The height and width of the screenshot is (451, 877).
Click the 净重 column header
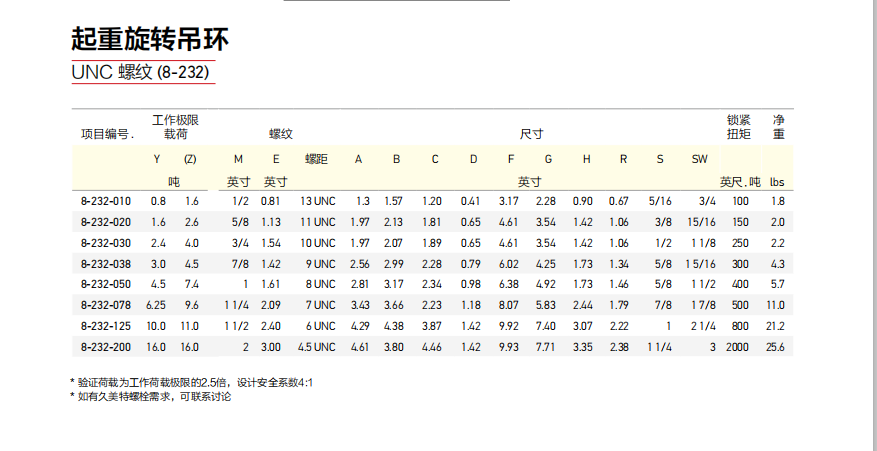coord(779,126)
